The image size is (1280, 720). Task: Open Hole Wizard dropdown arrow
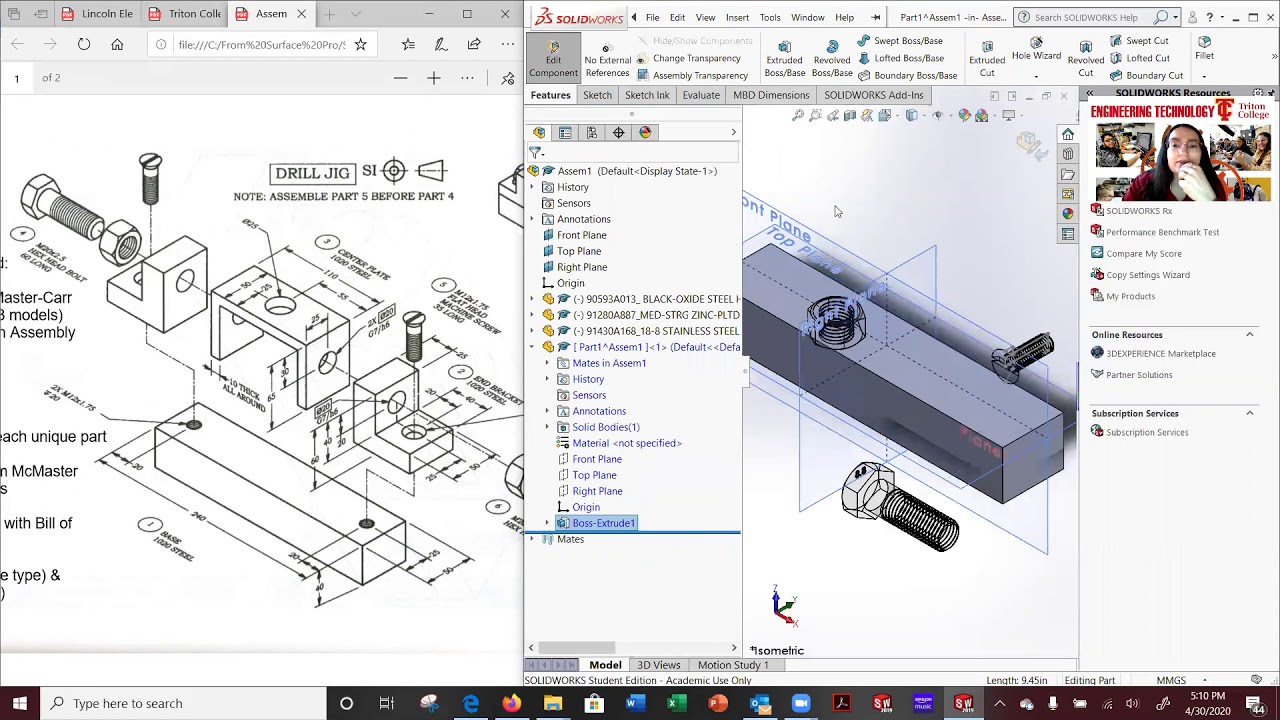click(x=1036, y=77)
